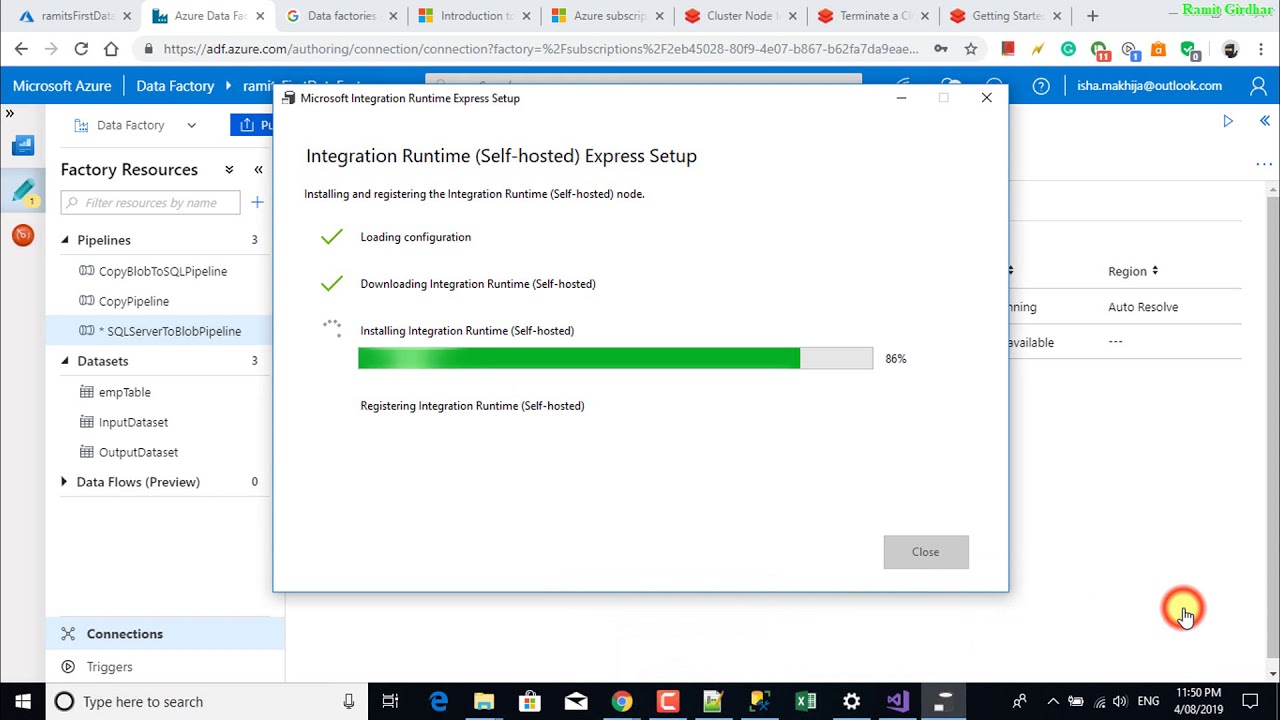Collapse the Datasets tree section
The height and width of the screenshot is (720, 1280).
pos(65,361)
